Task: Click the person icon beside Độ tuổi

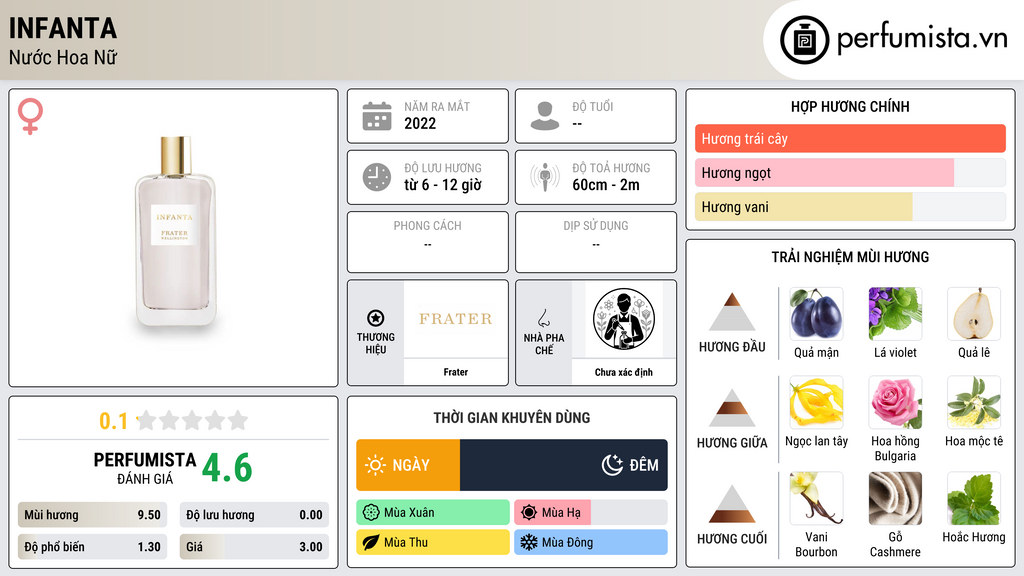Action: click(x=545, y=116)
